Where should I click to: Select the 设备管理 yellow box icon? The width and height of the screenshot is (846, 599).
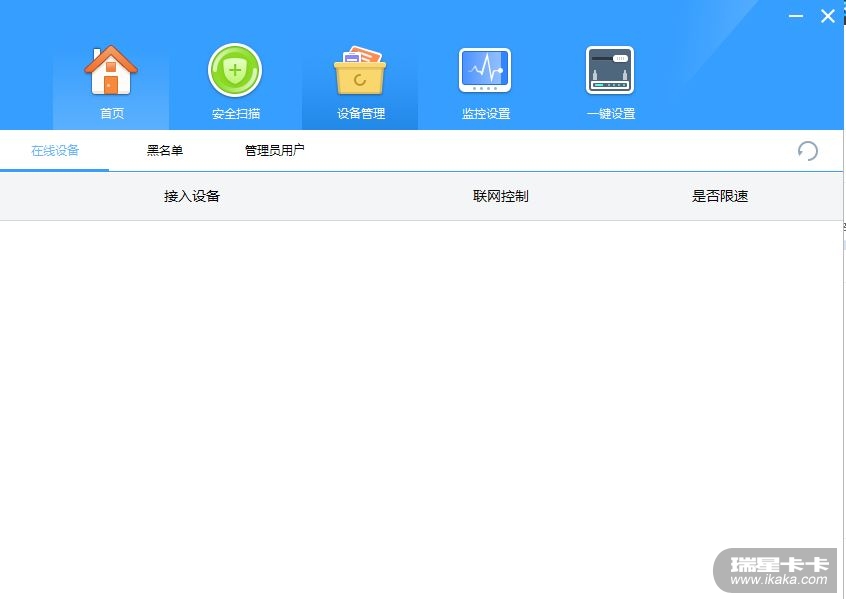pos(360,71)
